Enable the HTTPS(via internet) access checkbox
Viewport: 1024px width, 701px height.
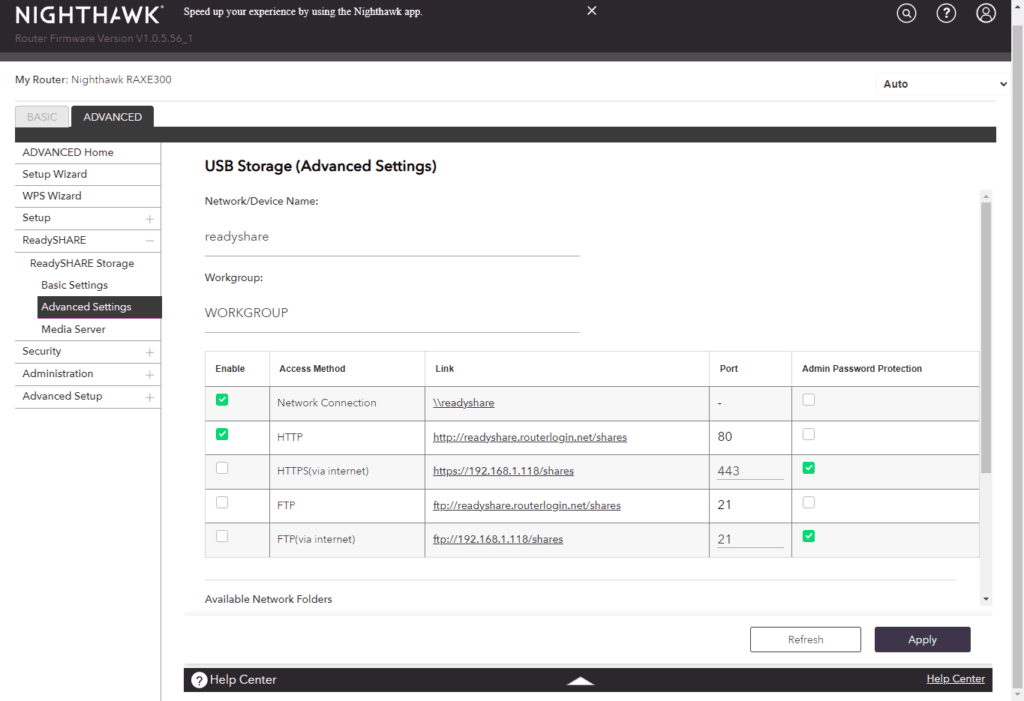(222, 468)
